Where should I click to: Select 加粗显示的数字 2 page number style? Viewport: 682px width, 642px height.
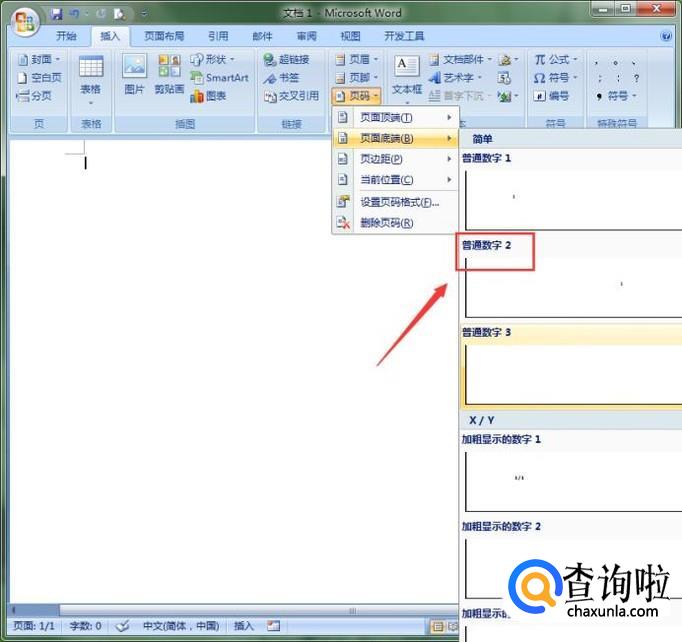point(571,560)
